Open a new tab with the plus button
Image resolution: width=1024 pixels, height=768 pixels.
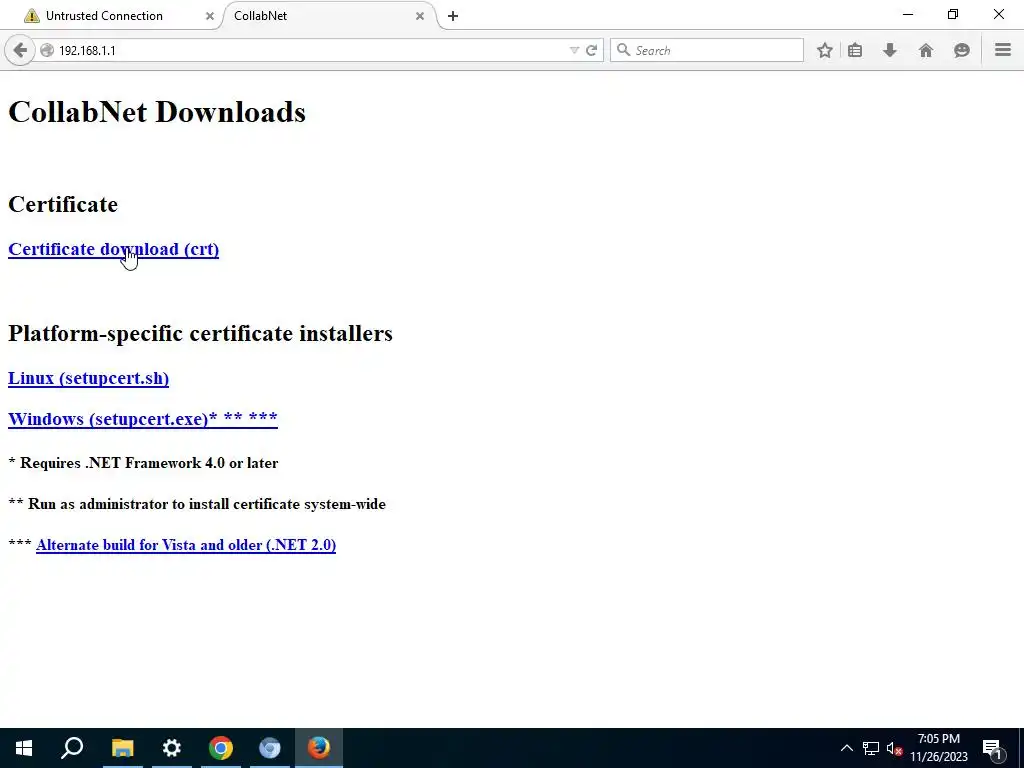click(453, 16)
